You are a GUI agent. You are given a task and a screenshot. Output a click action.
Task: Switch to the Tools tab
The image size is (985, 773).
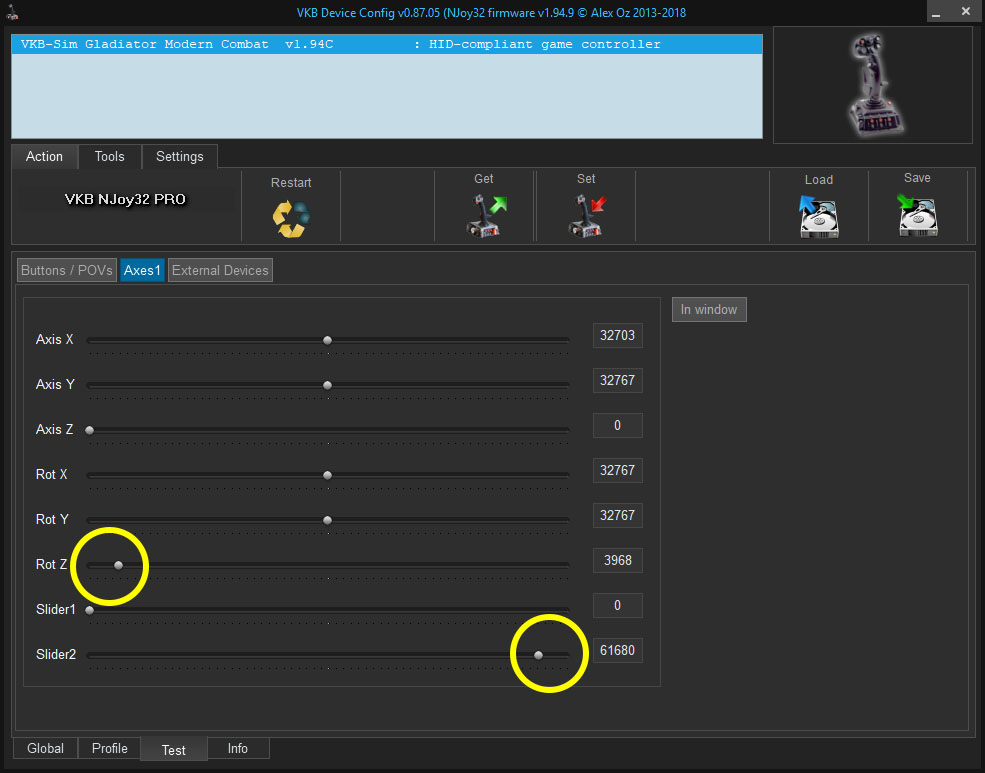[109, 156]
